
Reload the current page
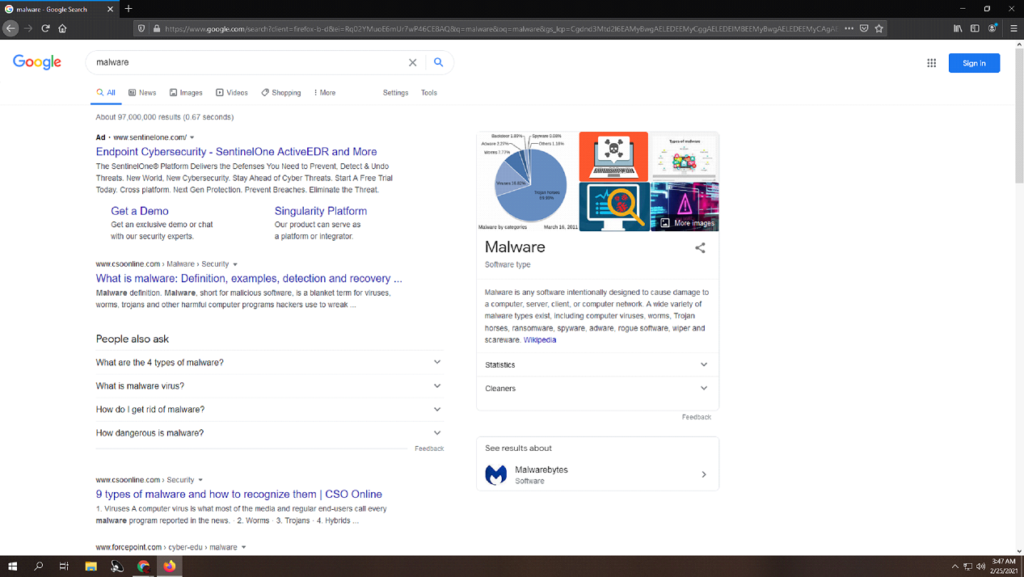pyautogui.click(x=45, y=28)
